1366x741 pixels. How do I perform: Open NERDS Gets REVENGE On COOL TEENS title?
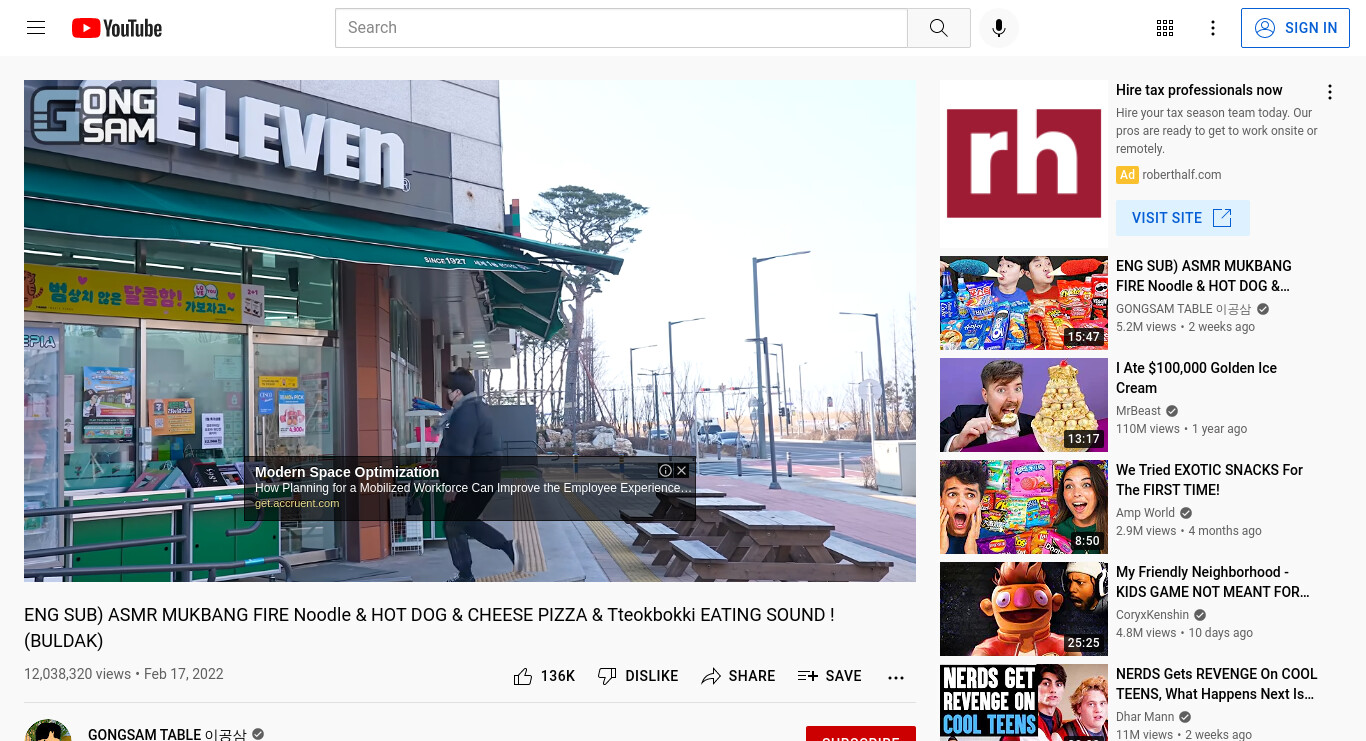click(1217, 684)
